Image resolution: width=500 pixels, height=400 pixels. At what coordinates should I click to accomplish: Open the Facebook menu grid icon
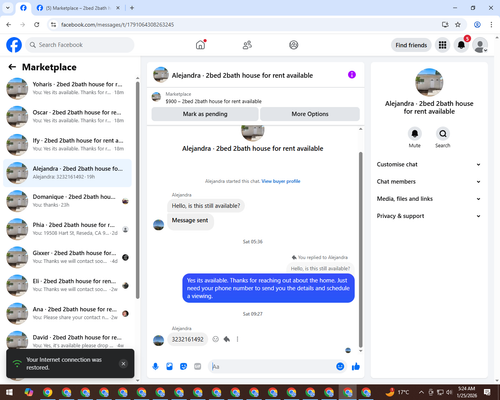pyautogui.click(x=442, y=45)
